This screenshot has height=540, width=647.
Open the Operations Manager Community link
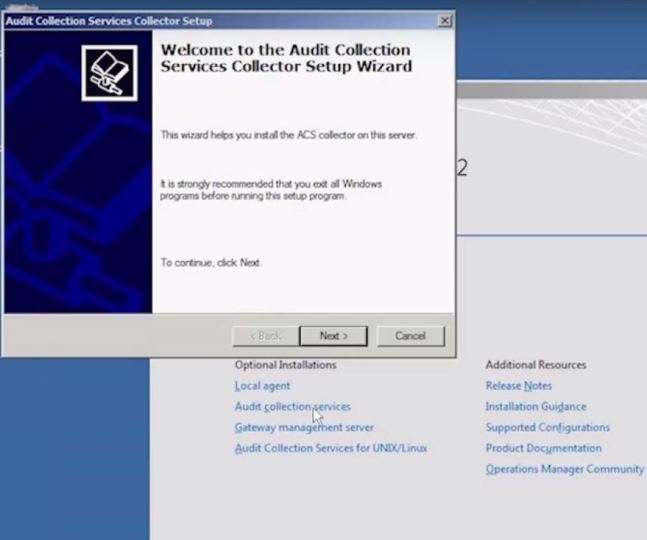click(564, 469)
